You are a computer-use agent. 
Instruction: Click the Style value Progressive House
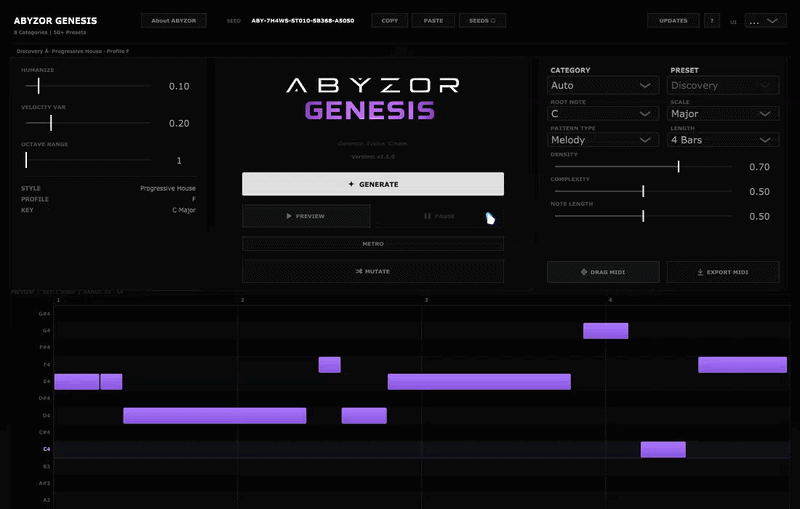coord(168,188)
